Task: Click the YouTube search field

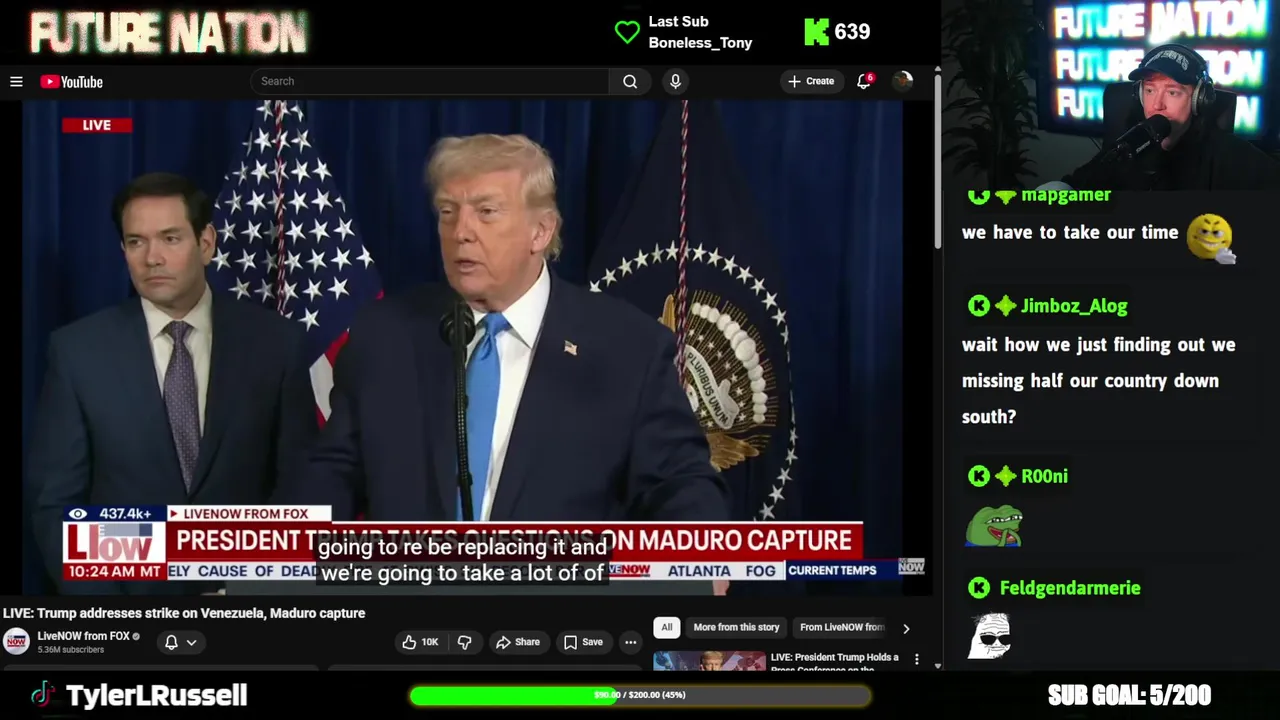Action: pos(430,81)
